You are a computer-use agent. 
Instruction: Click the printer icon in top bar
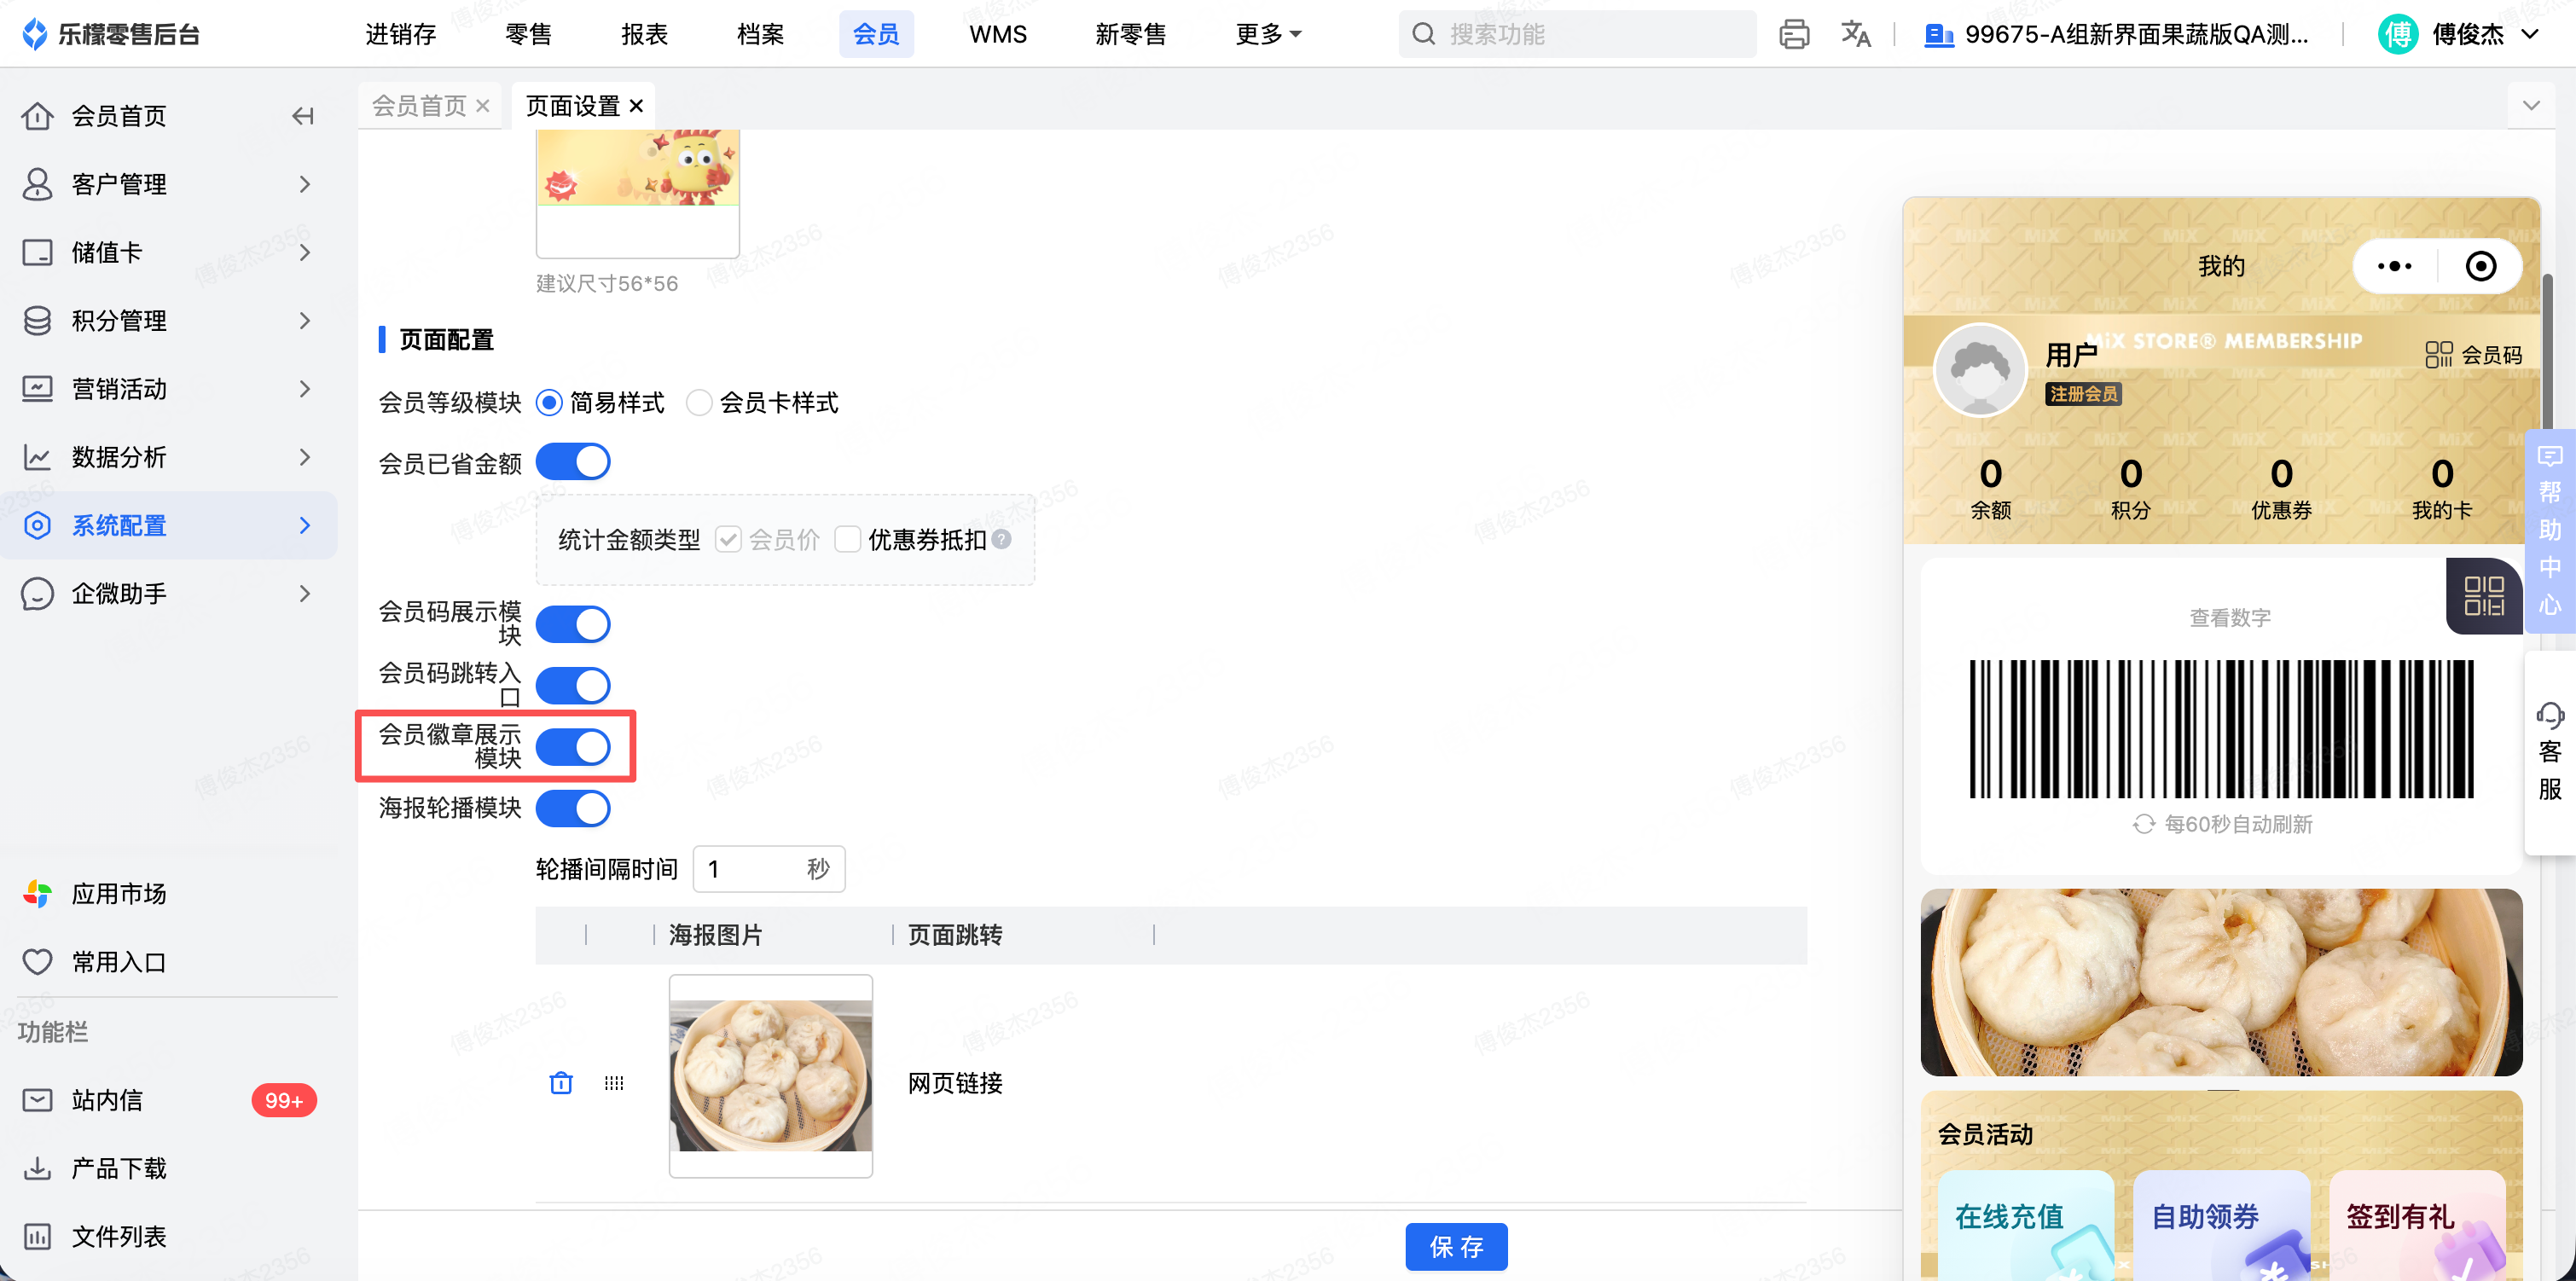(x=1794, y=35)
